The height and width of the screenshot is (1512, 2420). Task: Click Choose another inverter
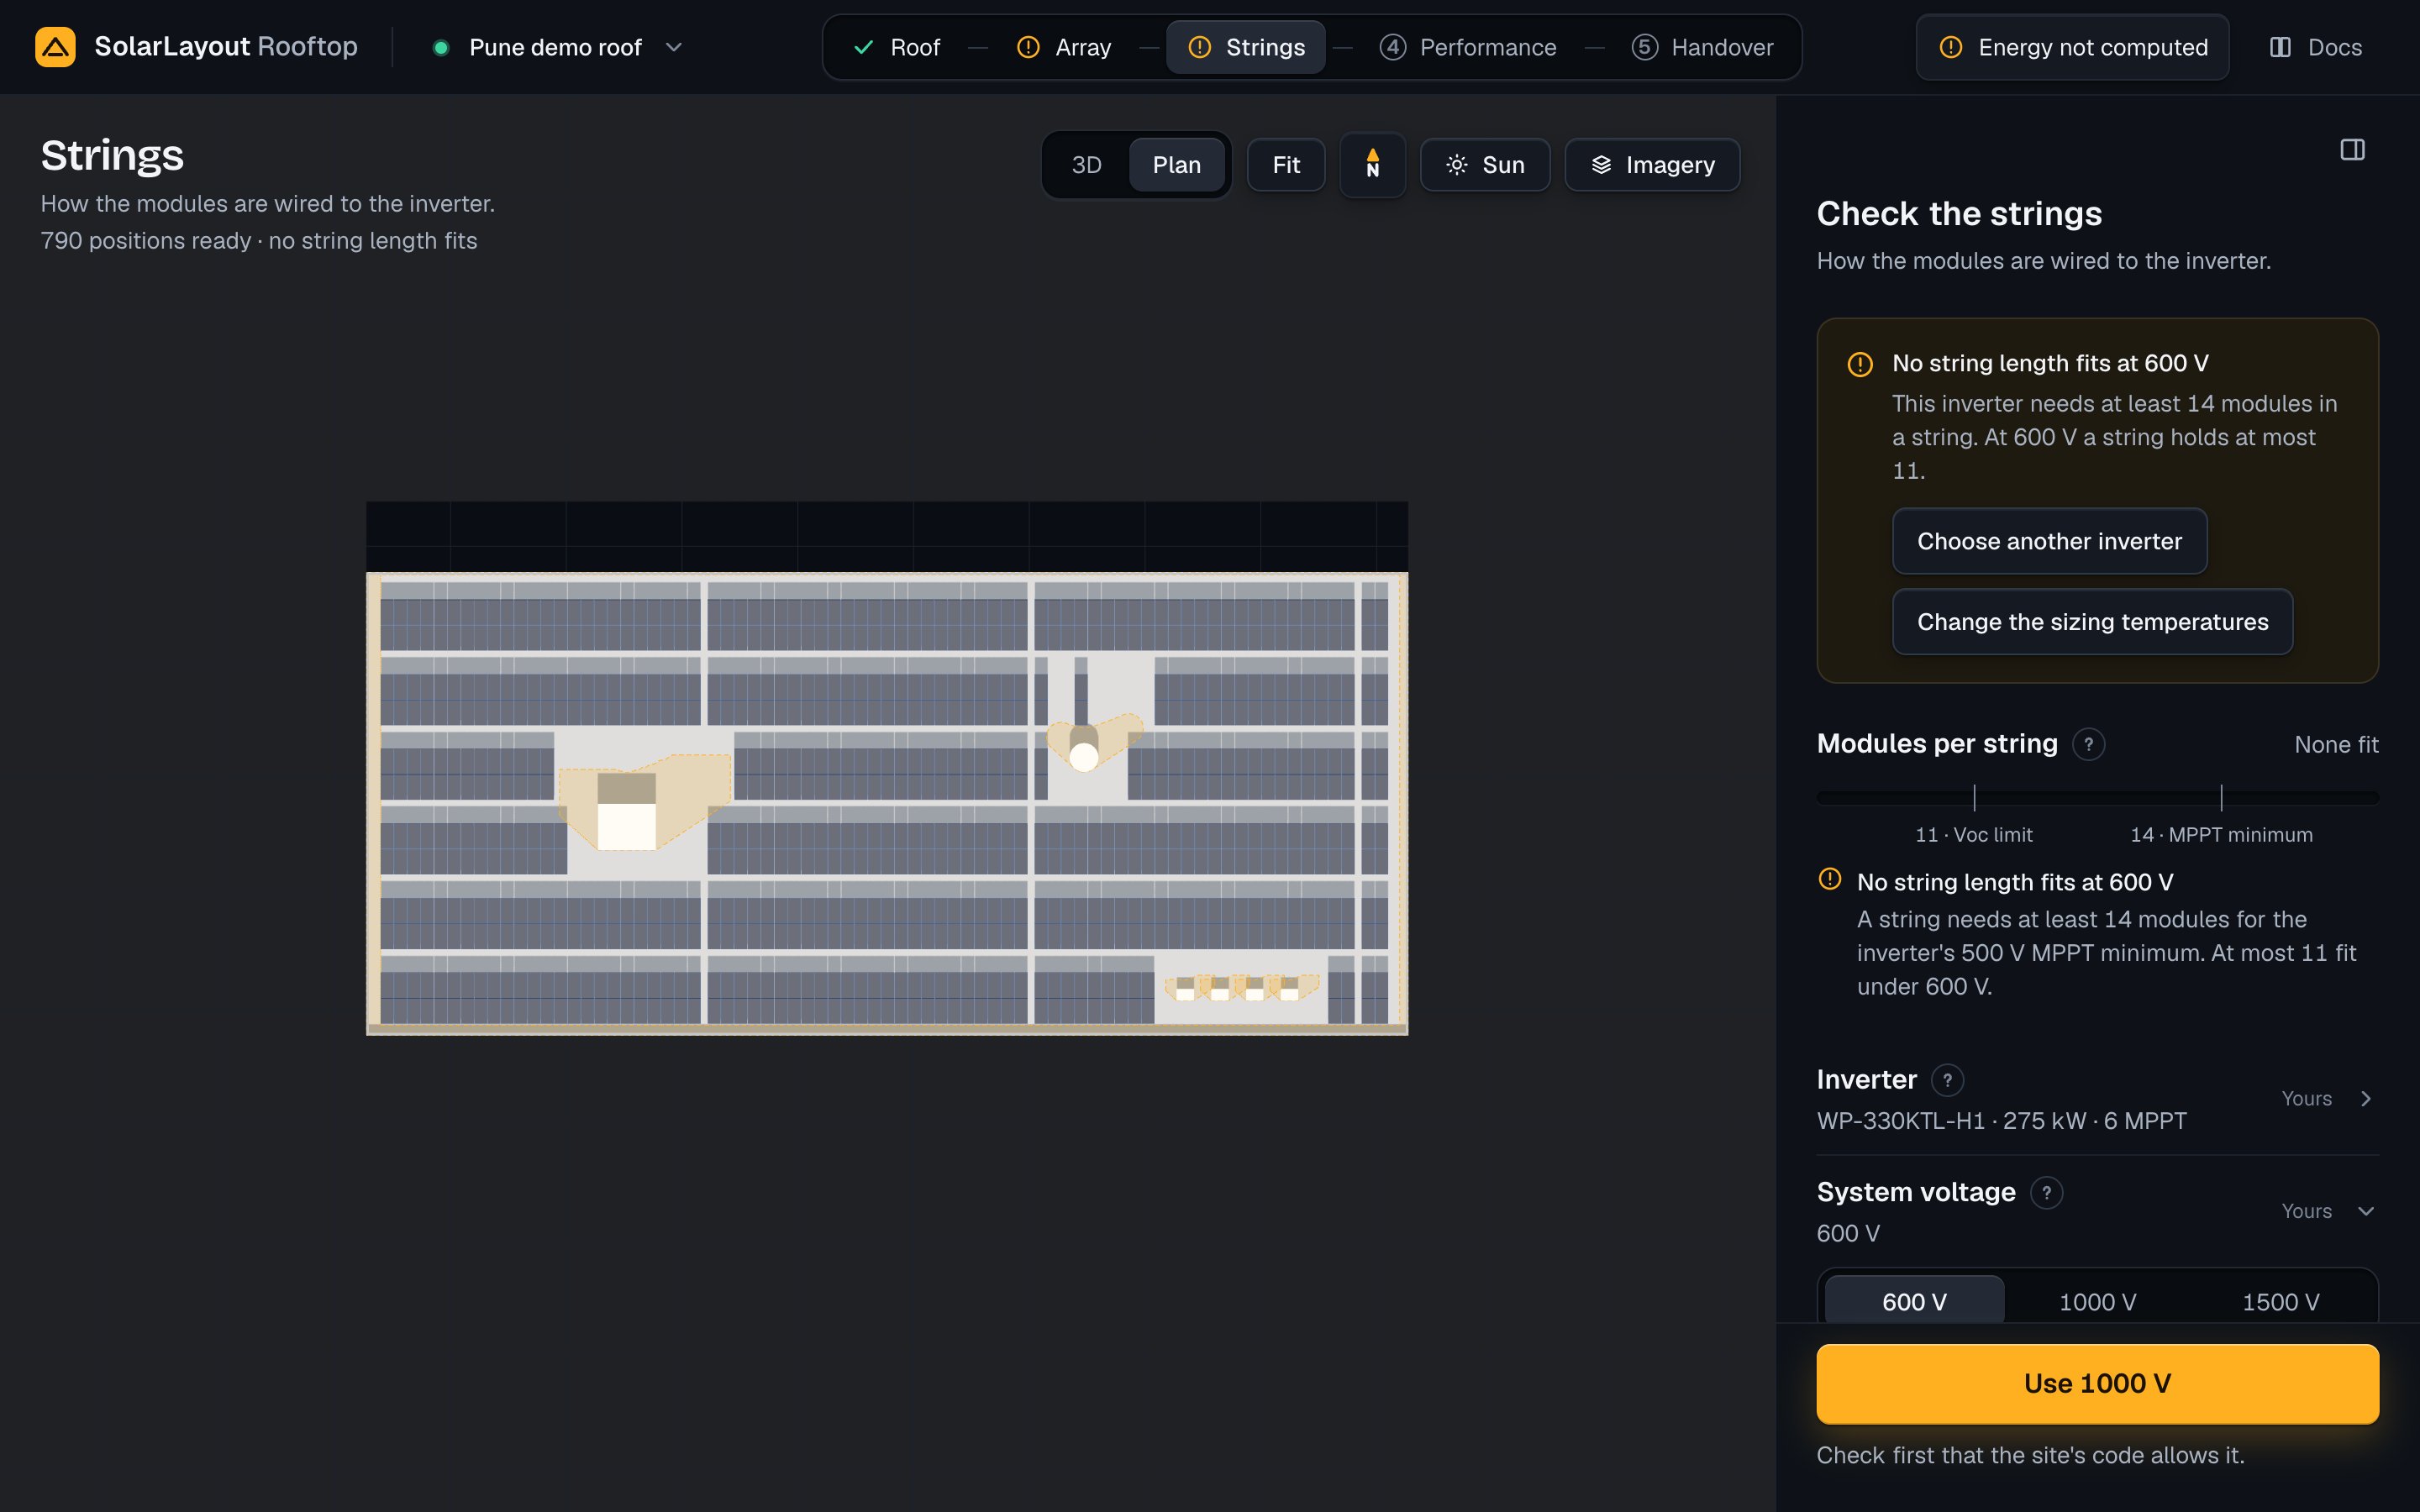click(2049, 541)
